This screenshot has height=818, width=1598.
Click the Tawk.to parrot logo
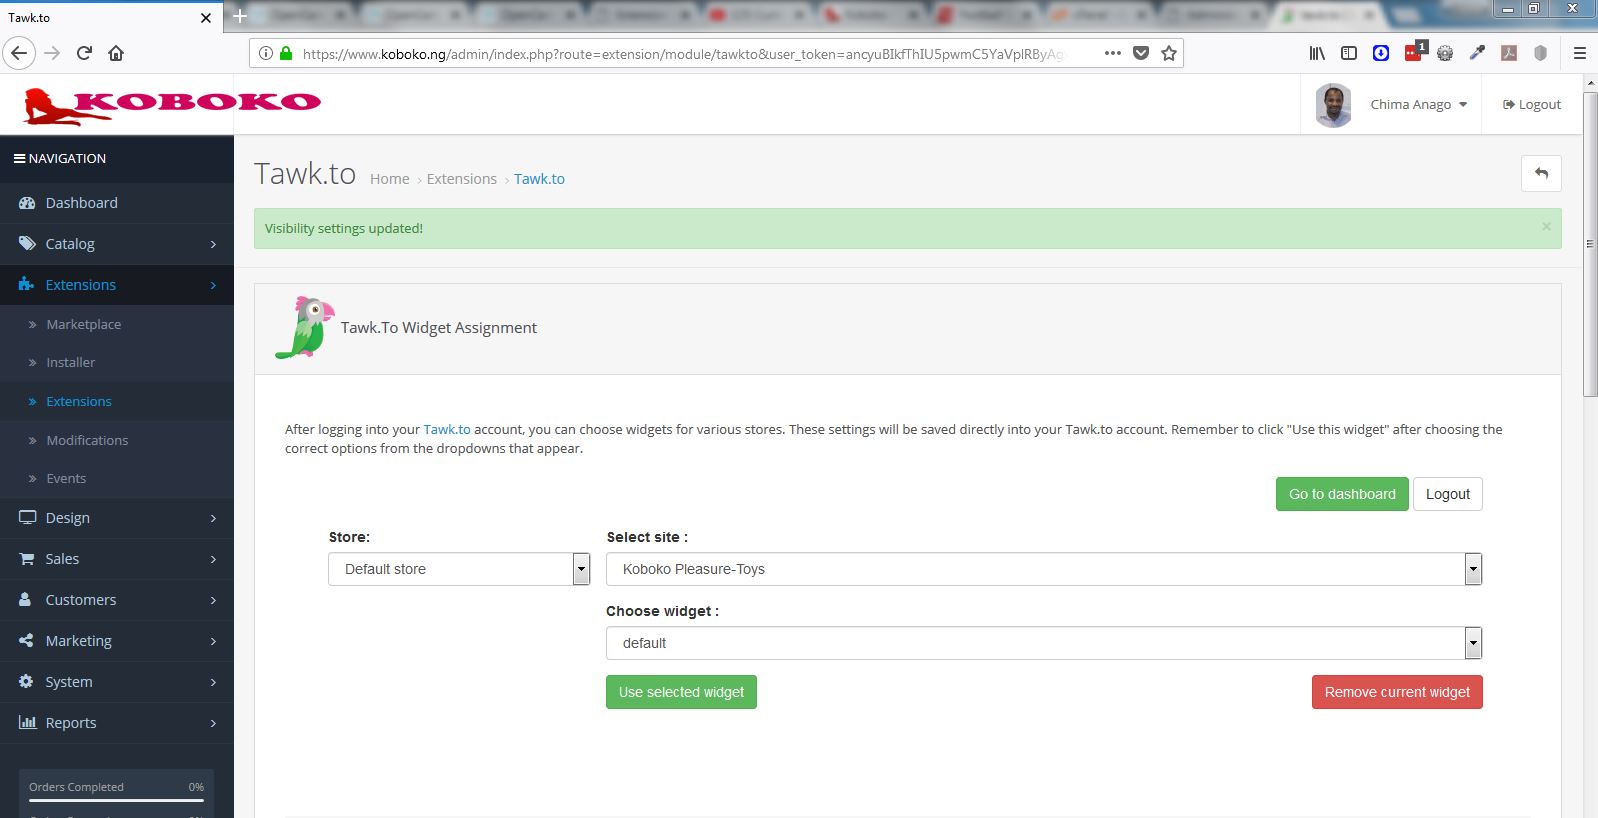(304, 327)
